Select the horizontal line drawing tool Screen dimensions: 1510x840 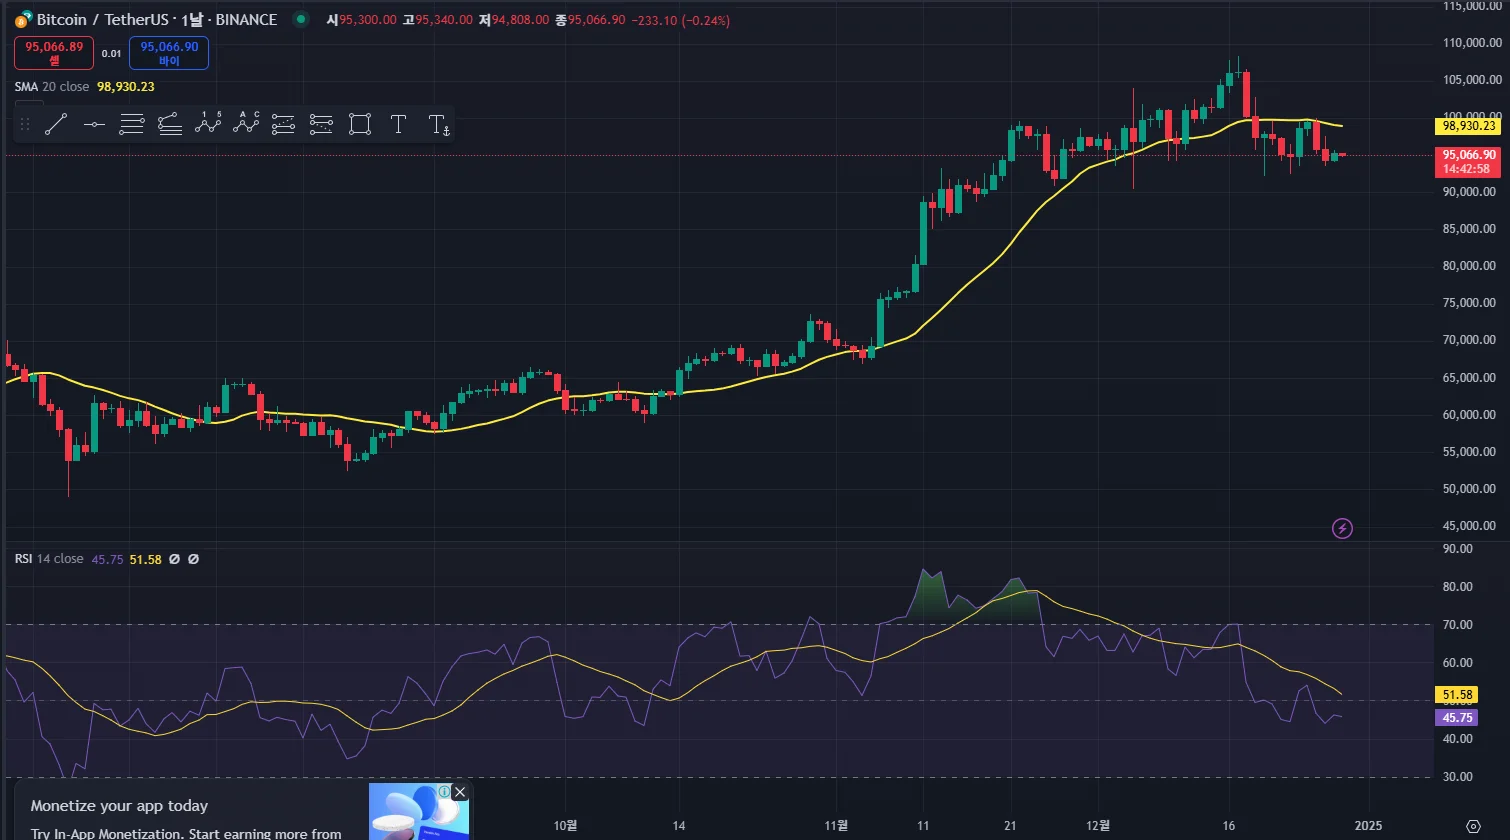[94, 124]
